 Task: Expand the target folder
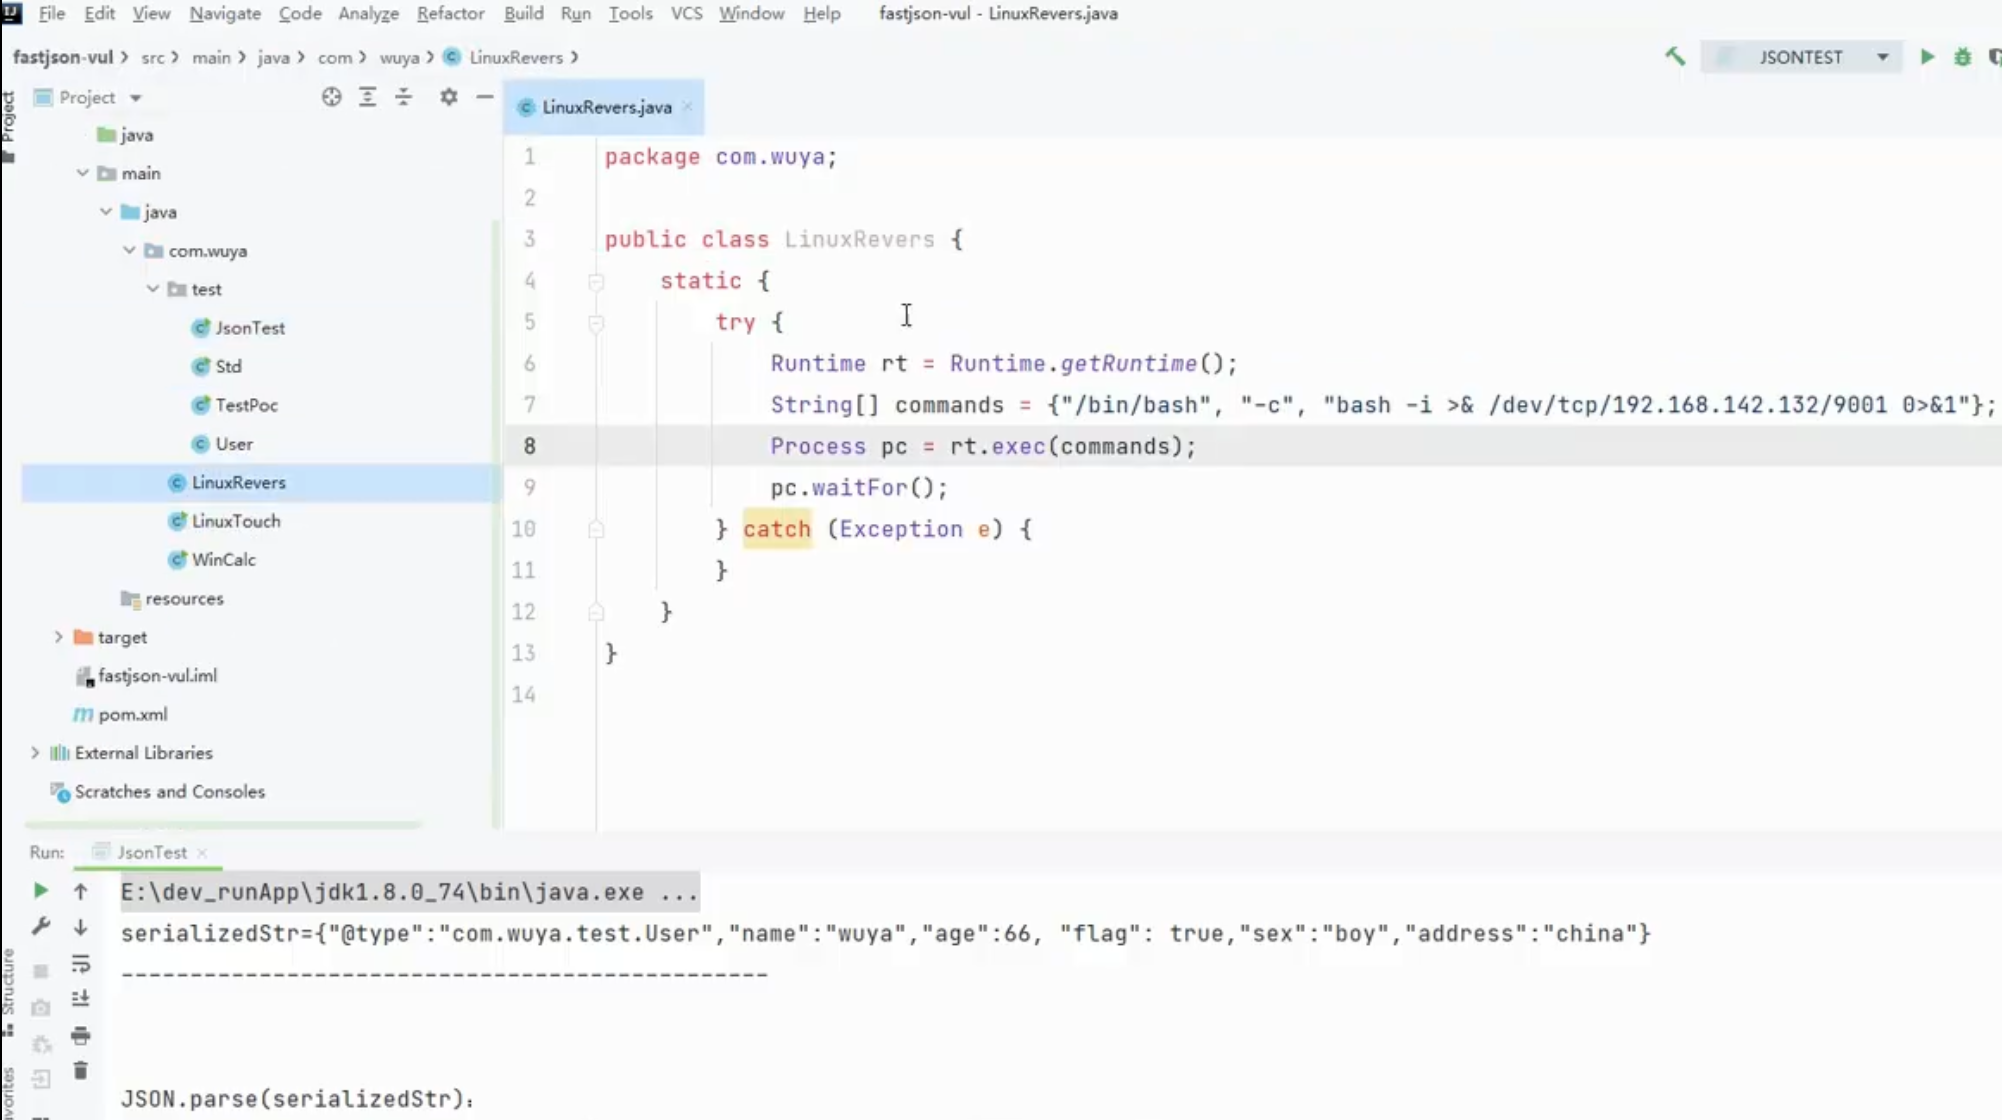pos(59,637)
